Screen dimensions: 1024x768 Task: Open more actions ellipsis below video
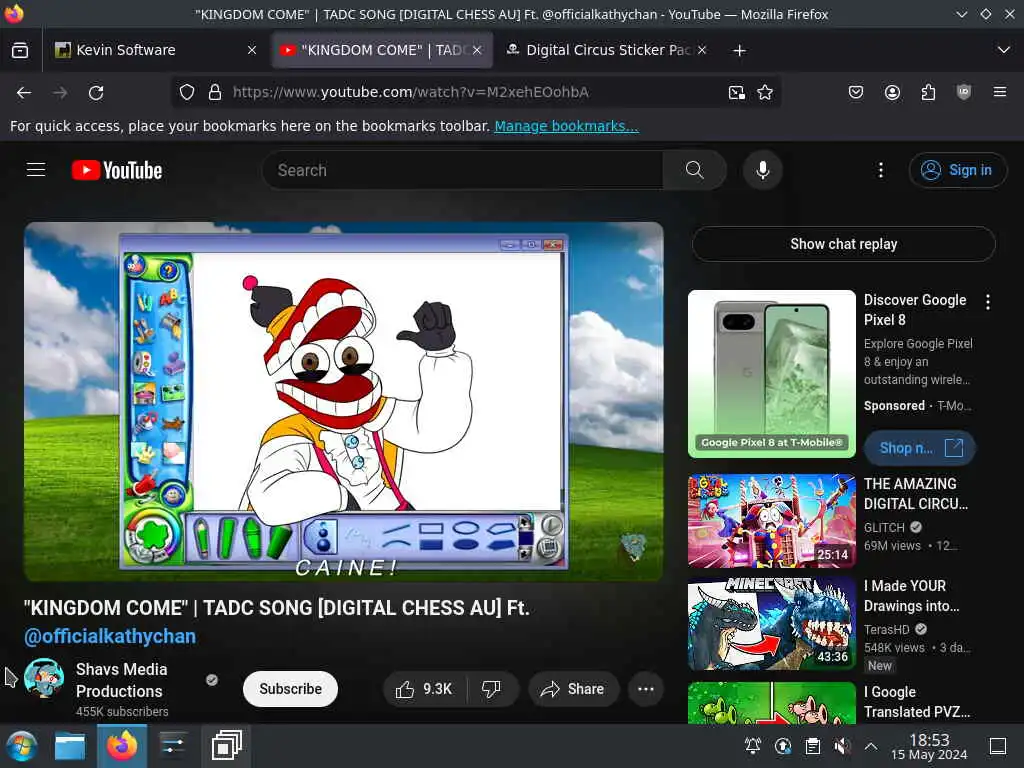point(645,689)
